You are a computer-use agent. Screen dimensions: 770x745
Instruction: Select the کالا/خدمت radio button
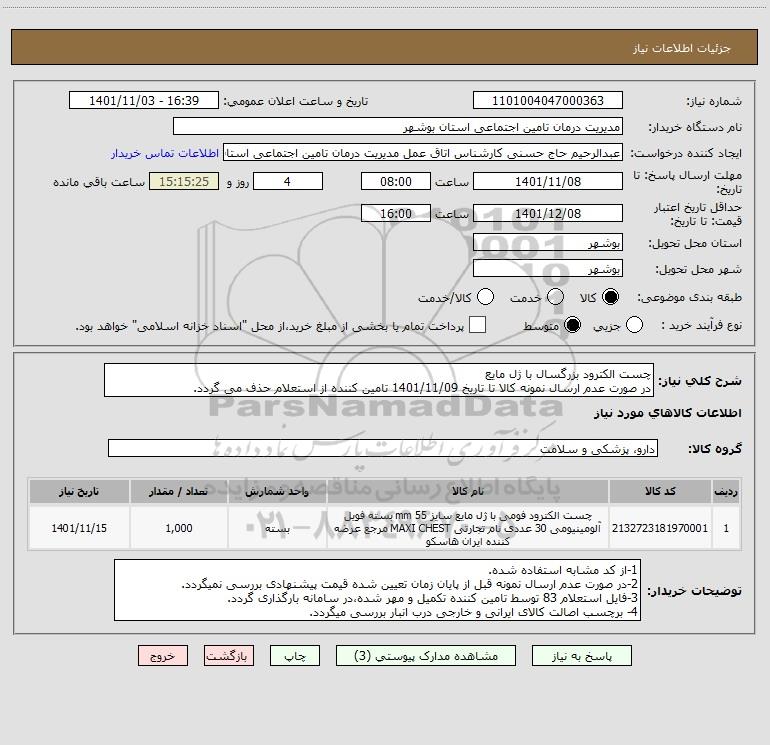click(x=485, y=297)
